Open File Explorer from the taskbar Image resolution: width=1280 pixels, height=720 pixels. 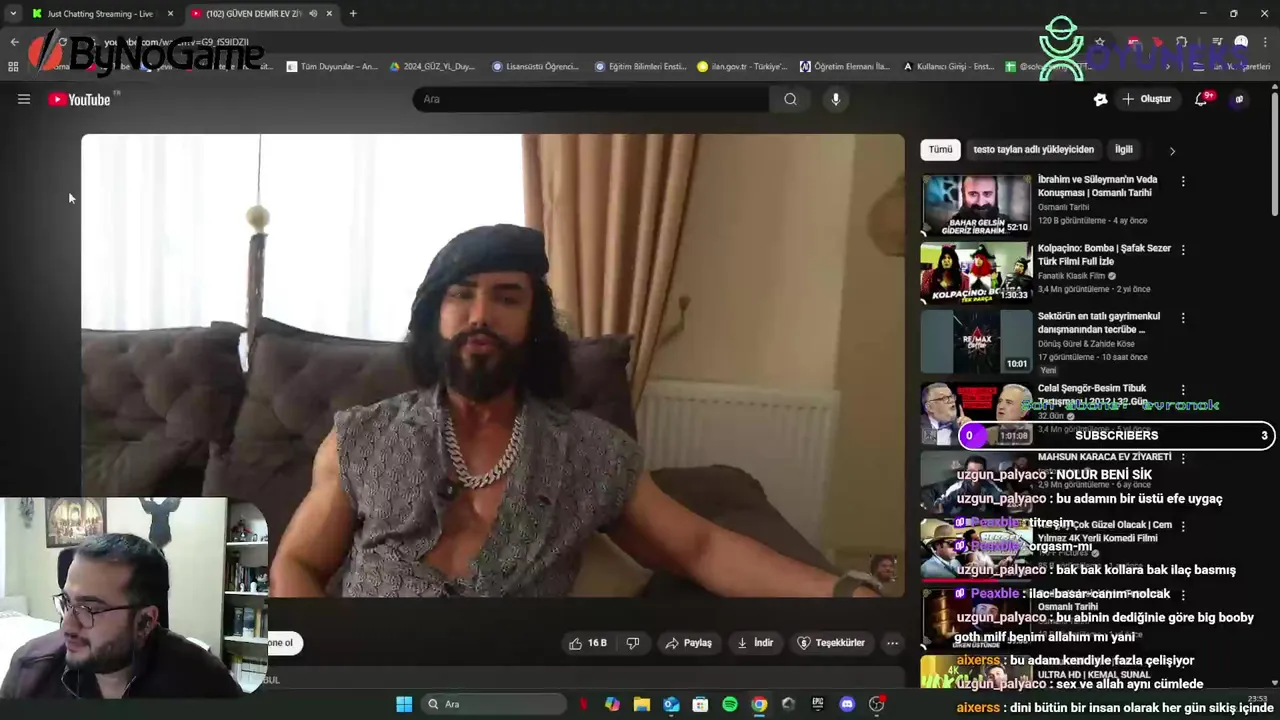pyautogui.click(x=641, y=704)
